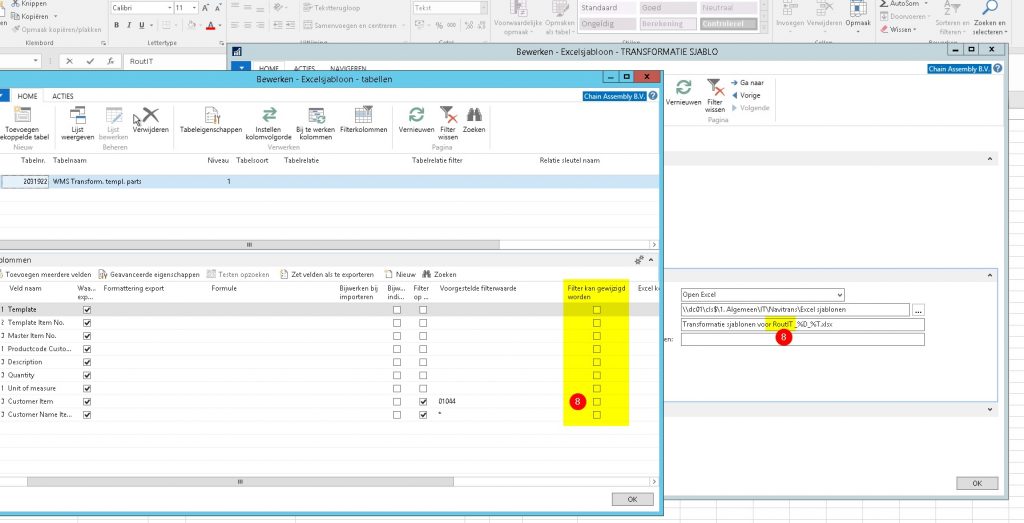Open the Tekst number format dropdown
The width and height of the screenshot is (1024, 523).
point(484,8)
